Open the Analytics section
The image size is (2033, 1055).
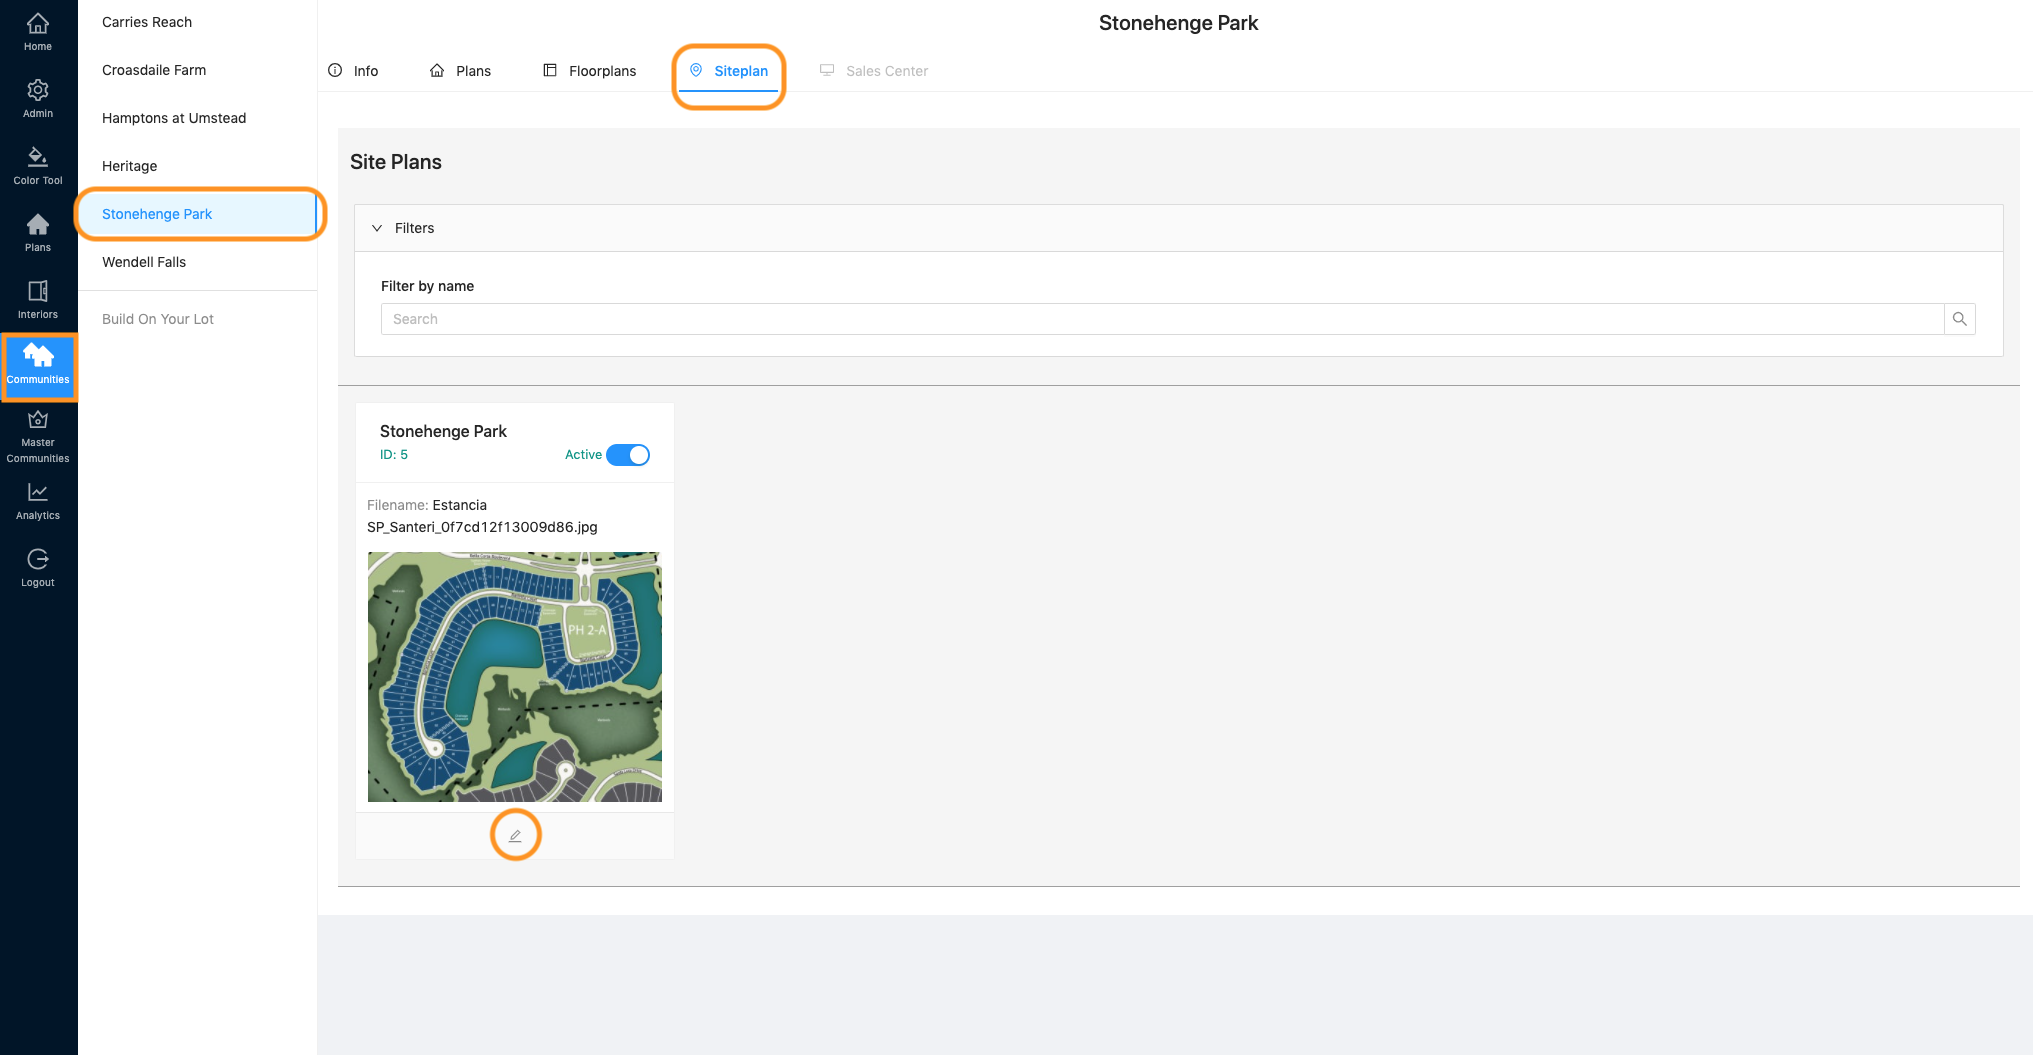pos(37,499)
